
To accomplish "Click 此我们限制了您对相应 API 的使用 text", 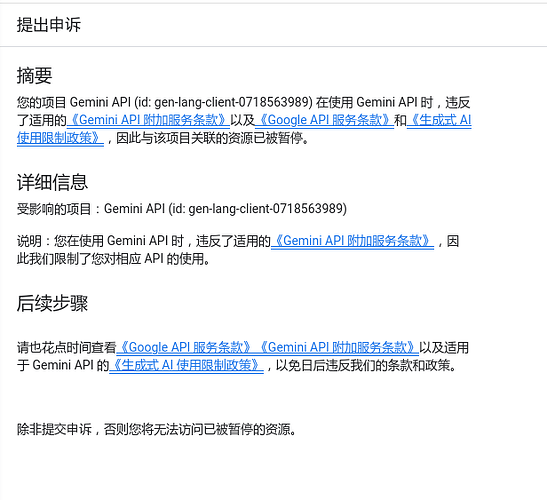I will (113, 259).
